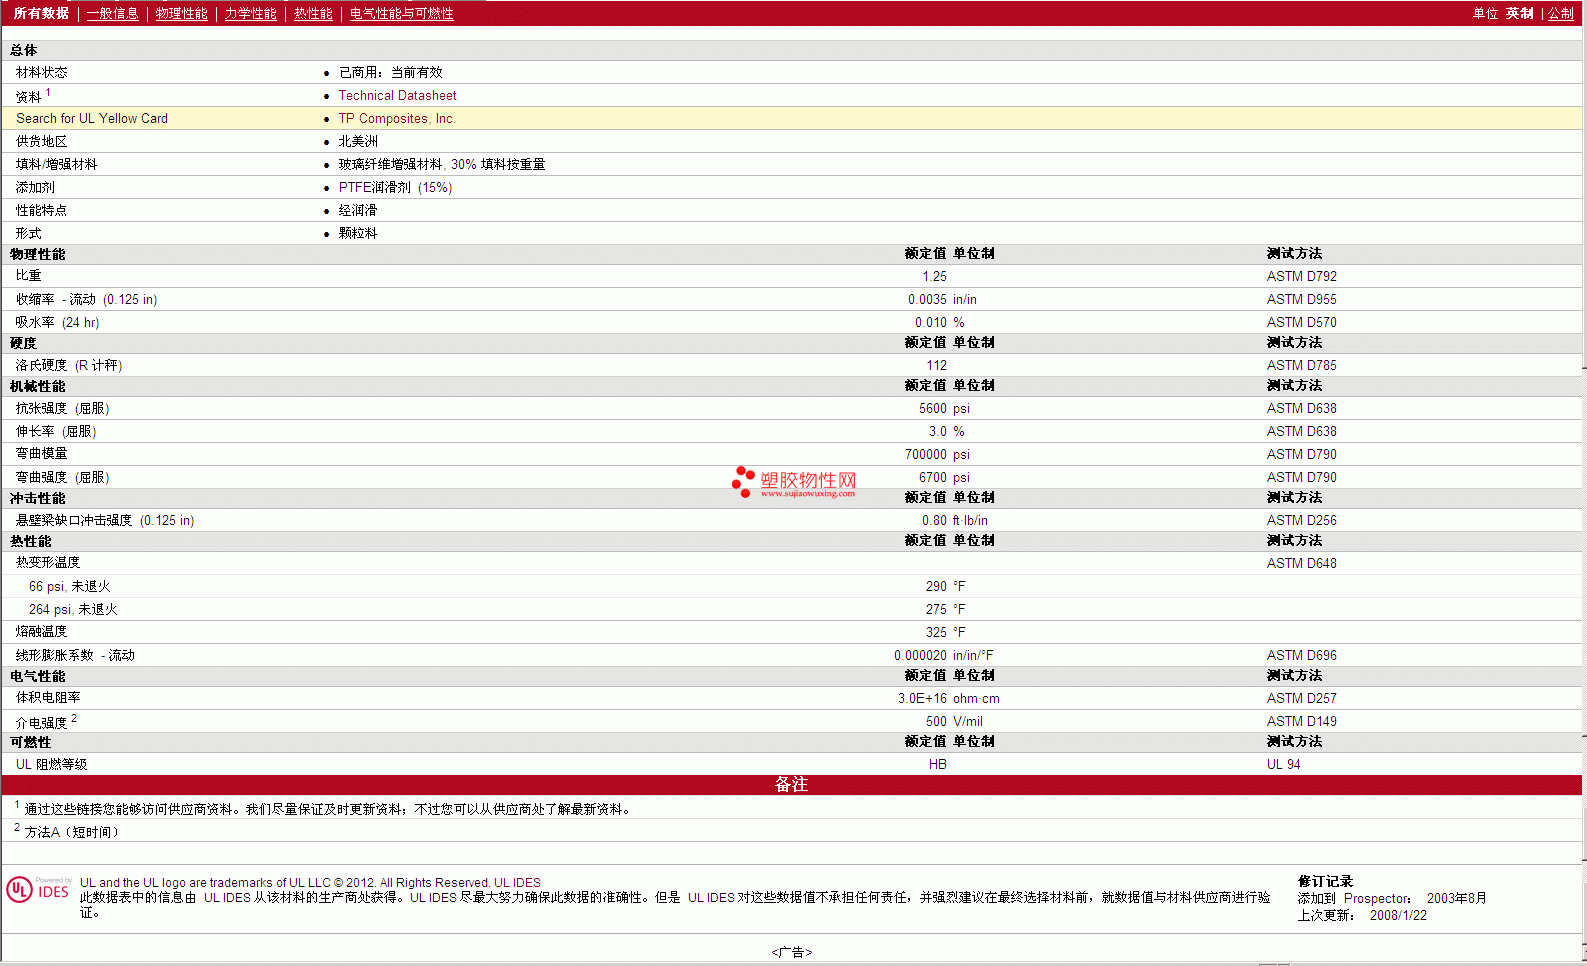Select the 线形膨胀系数 - 流动 label

pos(75,655)
